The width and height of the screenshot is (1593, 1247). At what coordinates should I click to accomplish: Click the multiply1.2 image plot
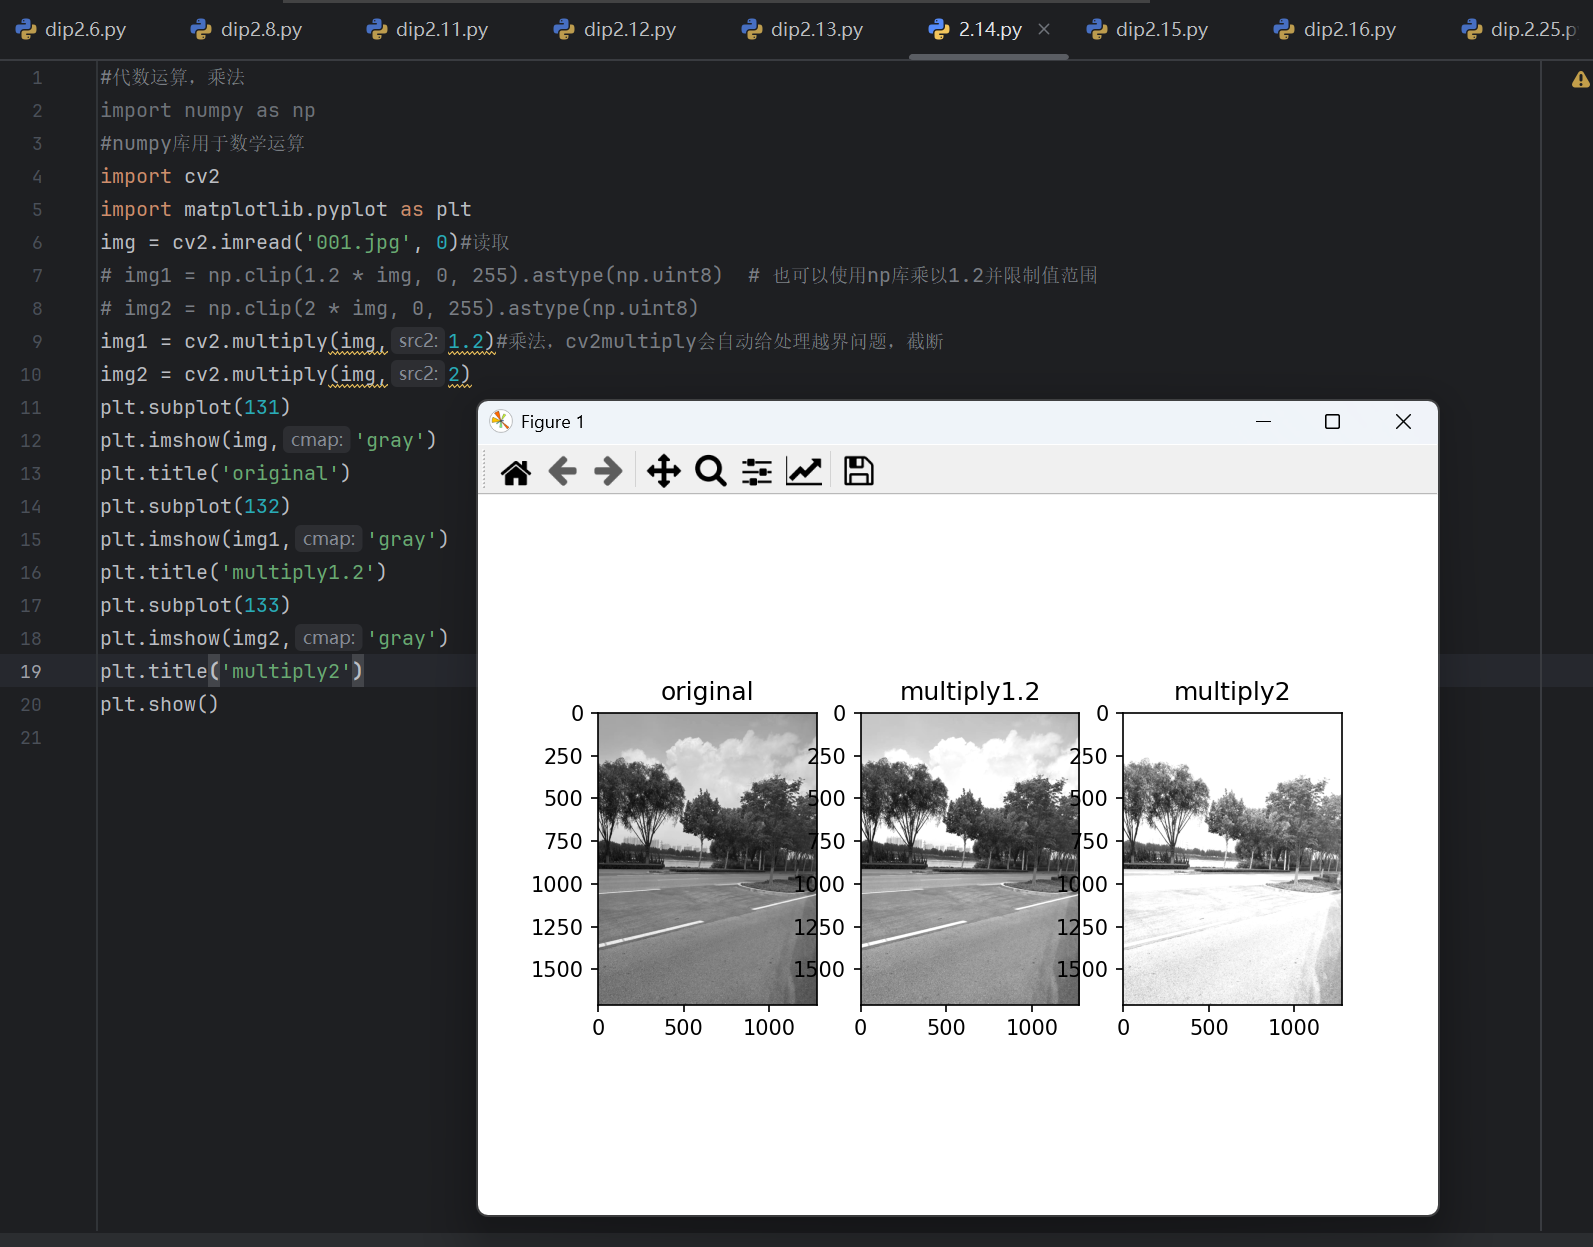(970, 859)
